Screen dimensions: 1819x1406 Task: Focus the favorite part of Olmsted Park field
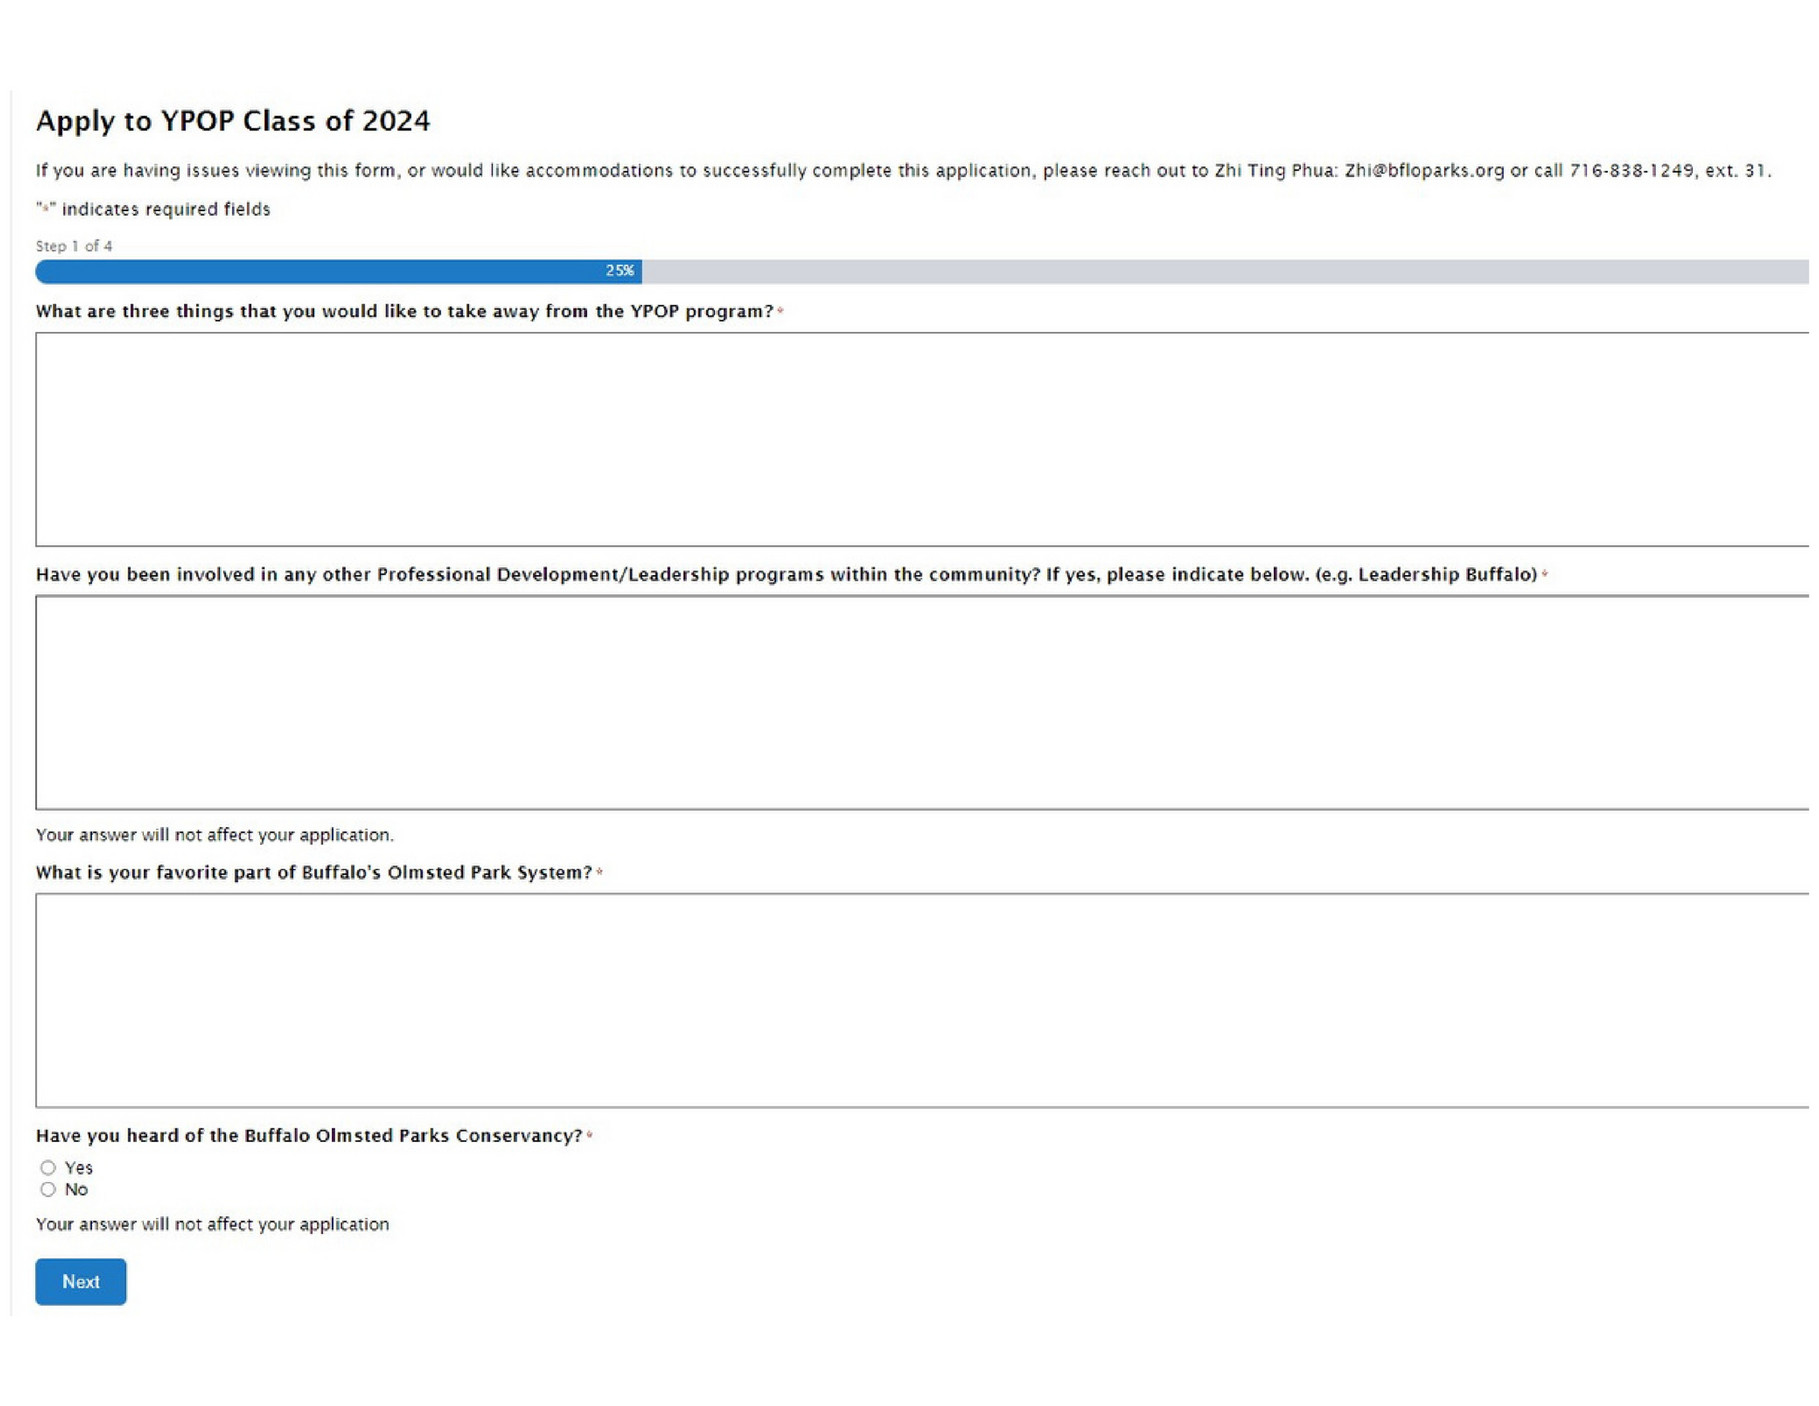(920, 1000)
